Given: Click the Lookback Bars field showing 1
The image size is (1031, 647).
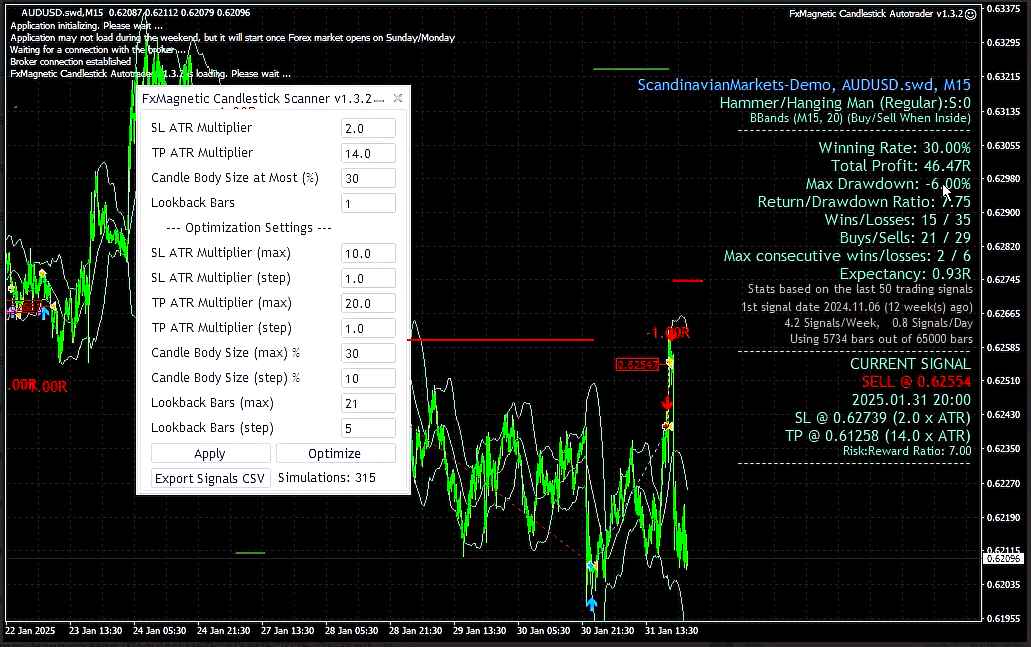Looking at the screenshot, I should click(x=368, y=203).
